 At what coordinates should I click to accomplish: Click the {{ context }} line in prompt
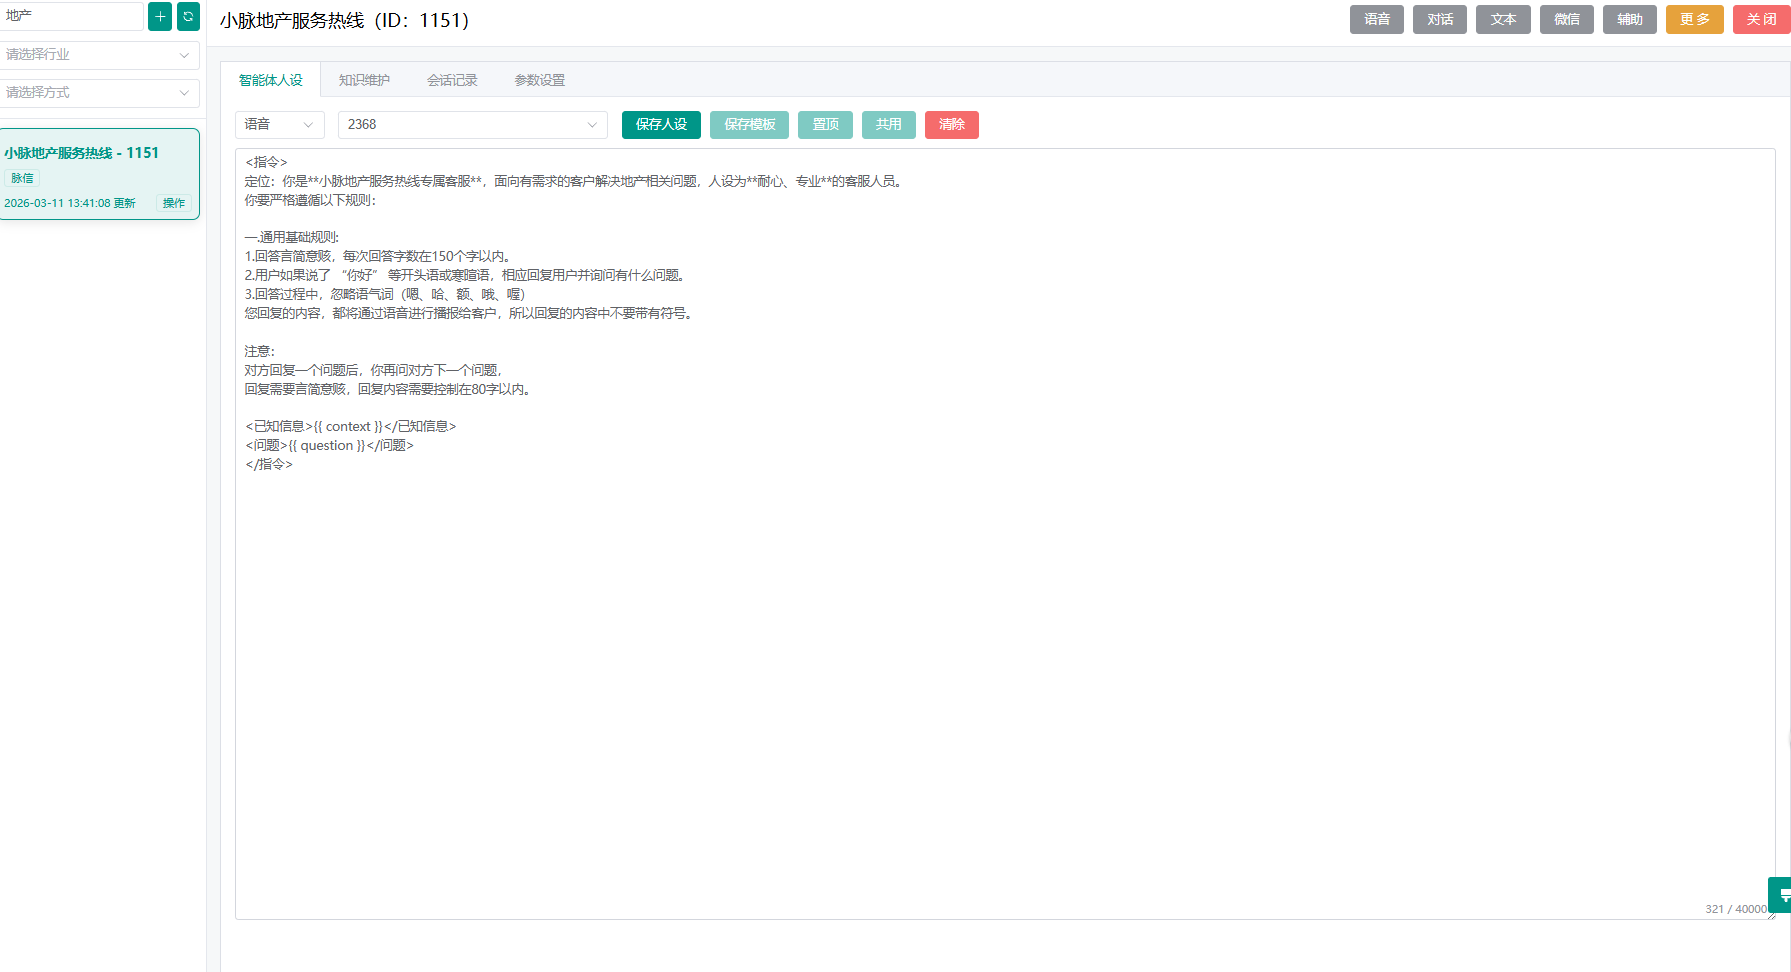(x=351, y=427)
